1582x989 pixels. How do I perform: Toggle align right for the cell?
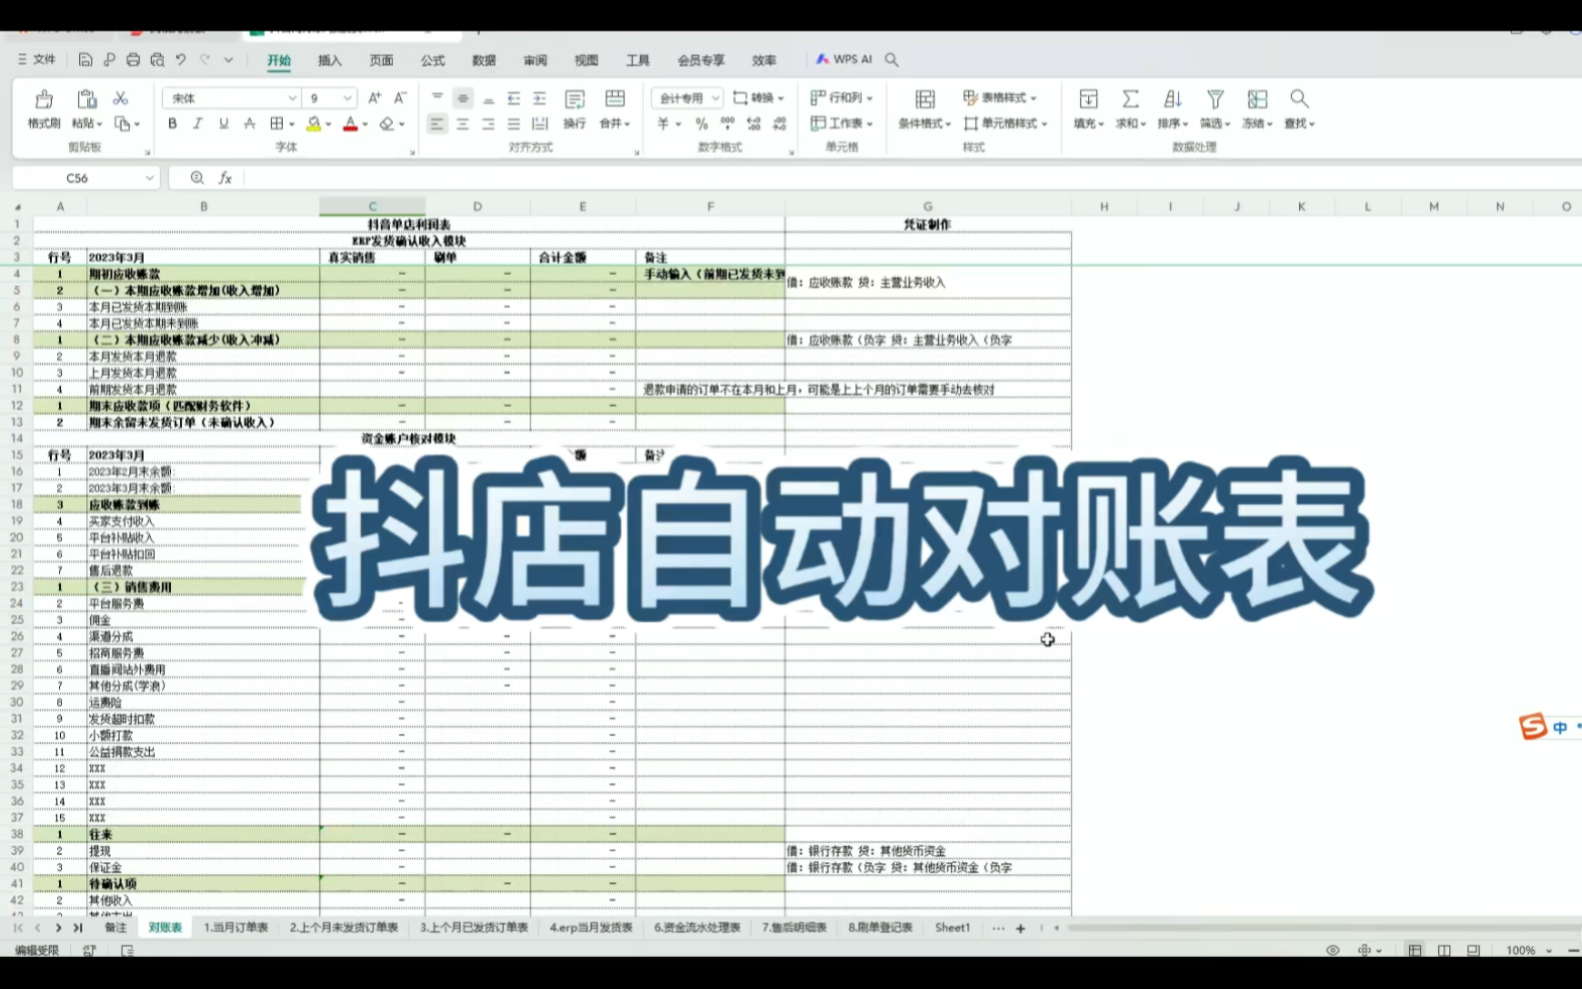tap(488, 124)
